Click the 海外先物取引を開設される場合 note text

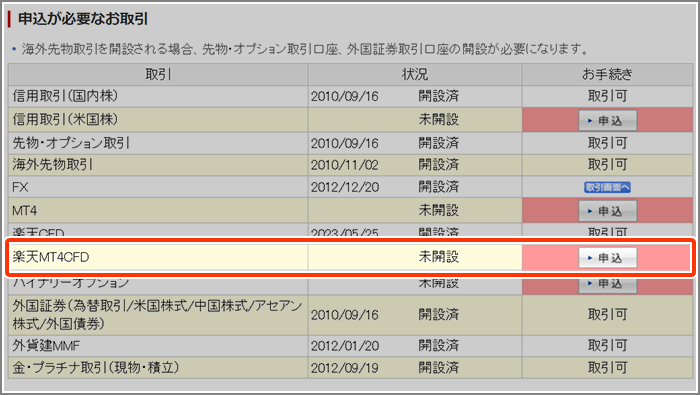pyautogui.click(x=305, y=49)
